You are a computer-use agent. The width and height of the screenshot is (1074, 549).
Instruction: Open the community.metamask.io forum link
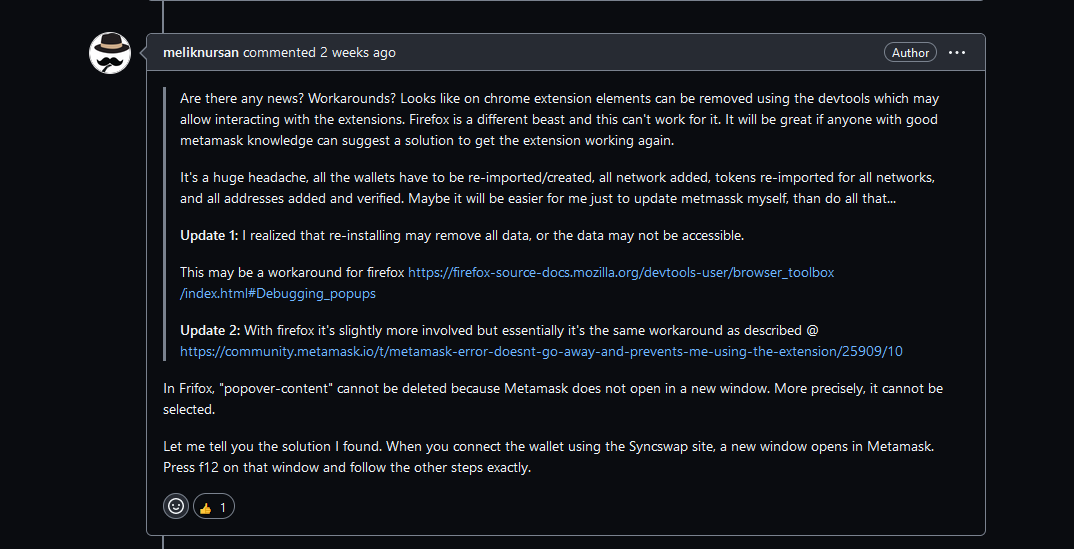[541, 352]
